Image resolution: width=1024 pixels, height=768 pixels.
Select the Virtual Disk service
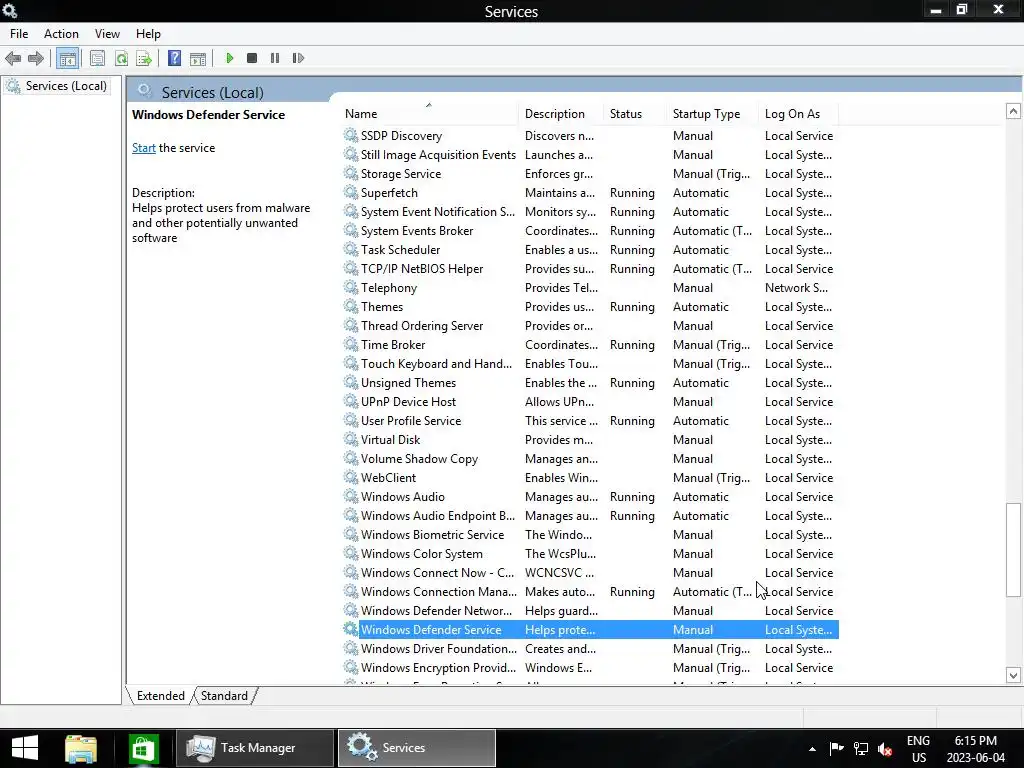tap(391, 440)
